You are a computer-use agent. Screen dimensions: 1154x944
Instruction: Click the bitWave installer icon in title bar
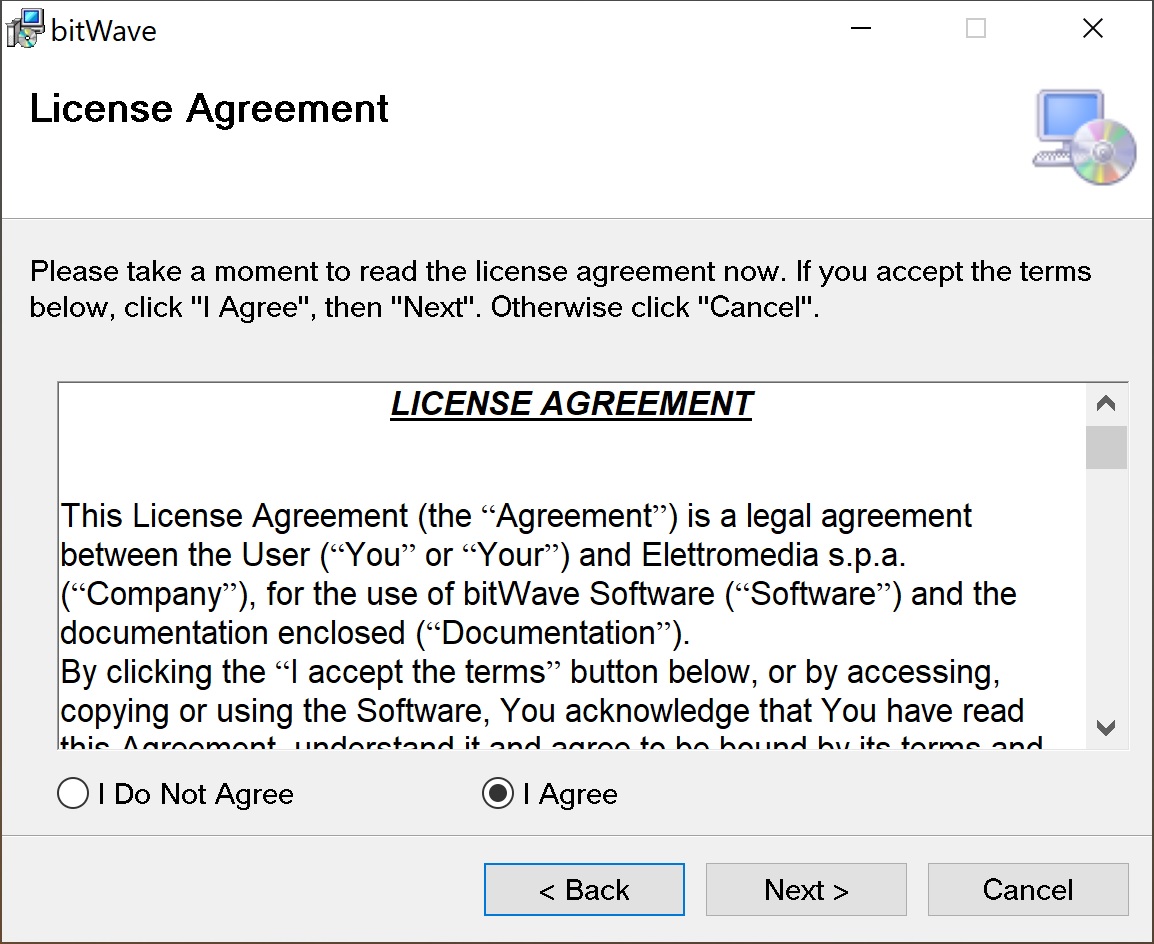[x=26, y=28]
